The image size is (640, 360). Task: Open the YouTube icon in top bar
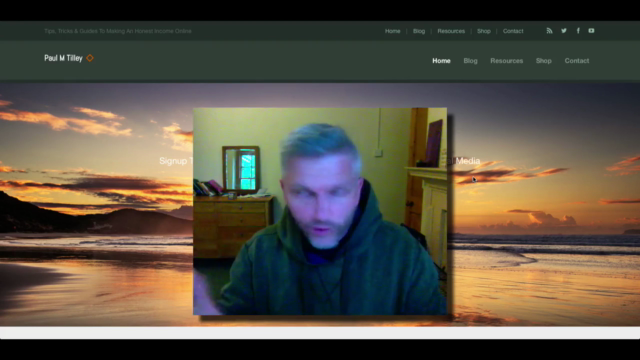[x=591, y=31]
